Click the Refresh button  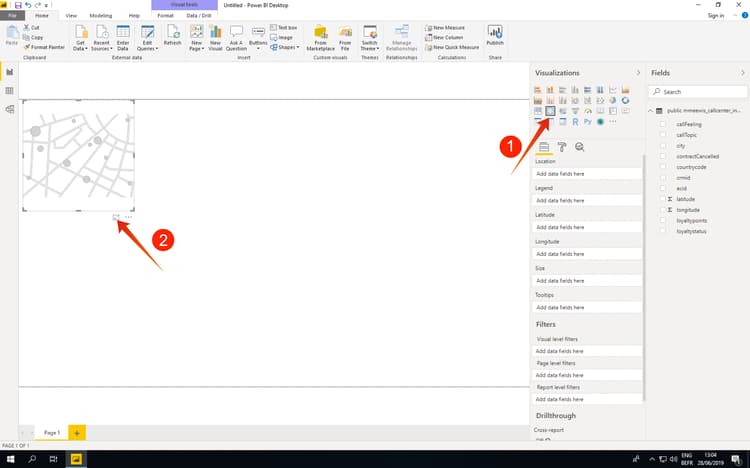tap(173, 35)
